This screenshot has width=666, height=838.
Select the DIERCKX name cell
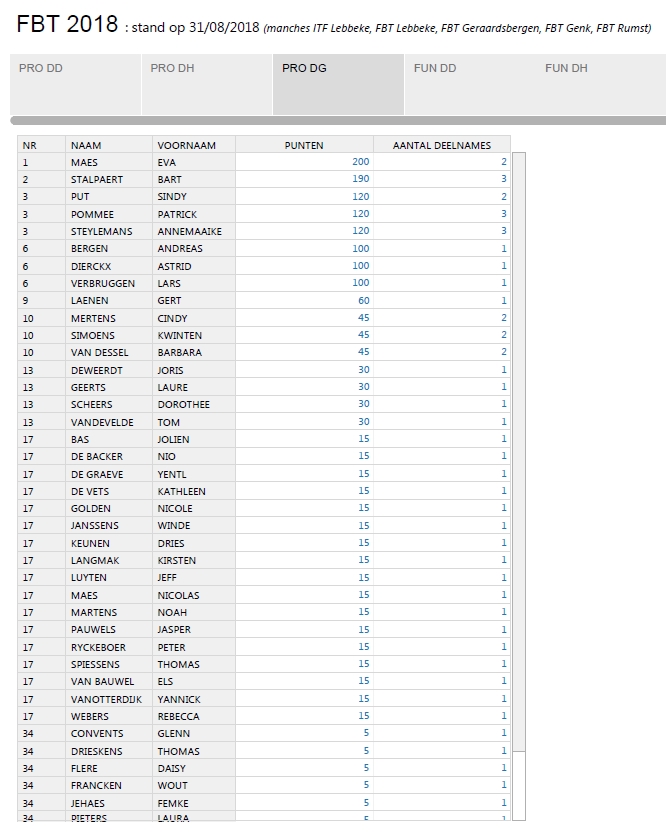[109, 266]
